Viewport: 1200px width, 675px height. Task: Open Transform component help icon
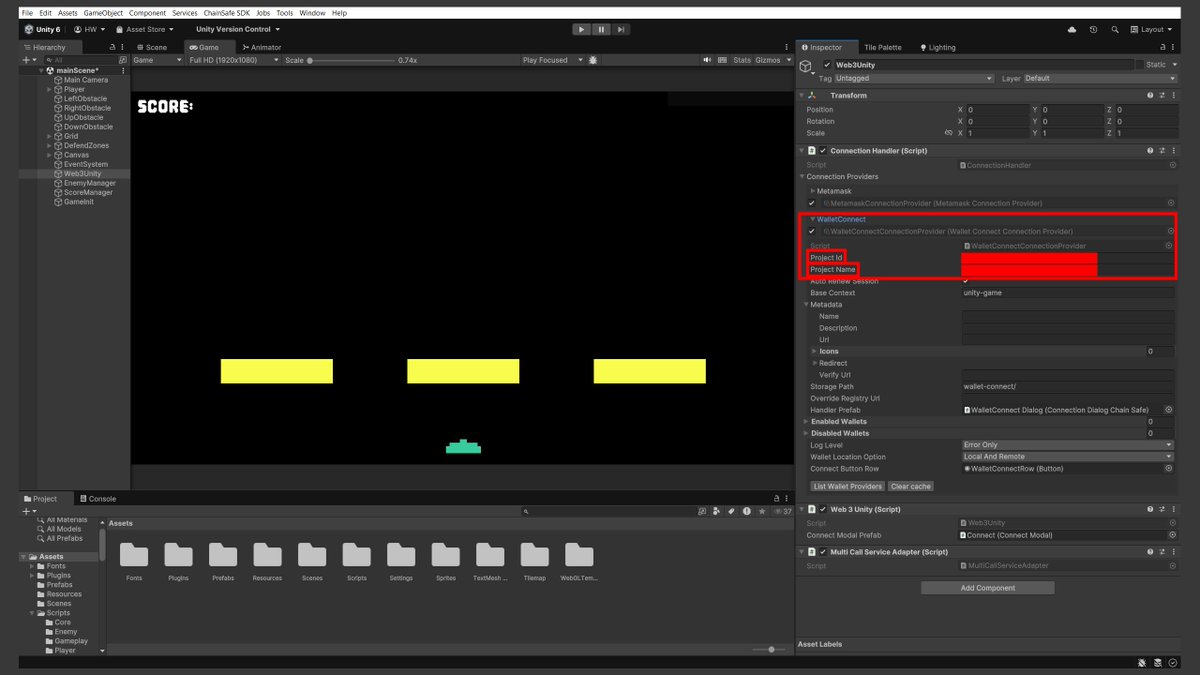point(1149,95)
